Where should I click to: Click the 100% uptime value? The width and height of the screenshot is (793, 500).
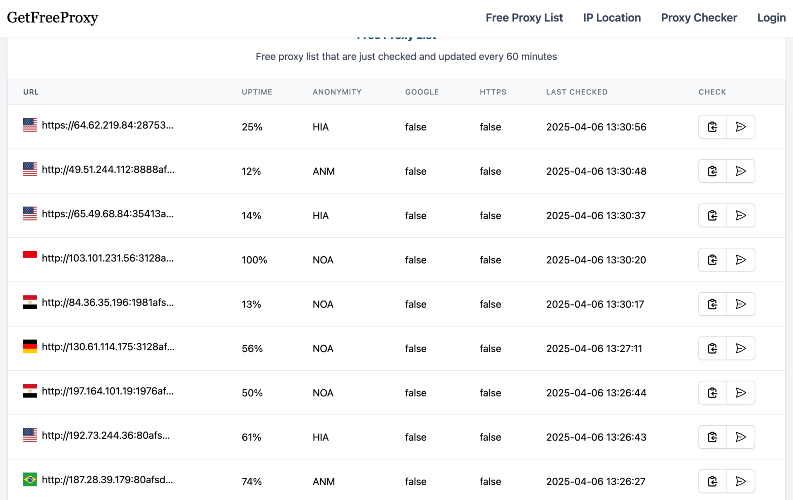coord(254,260)
